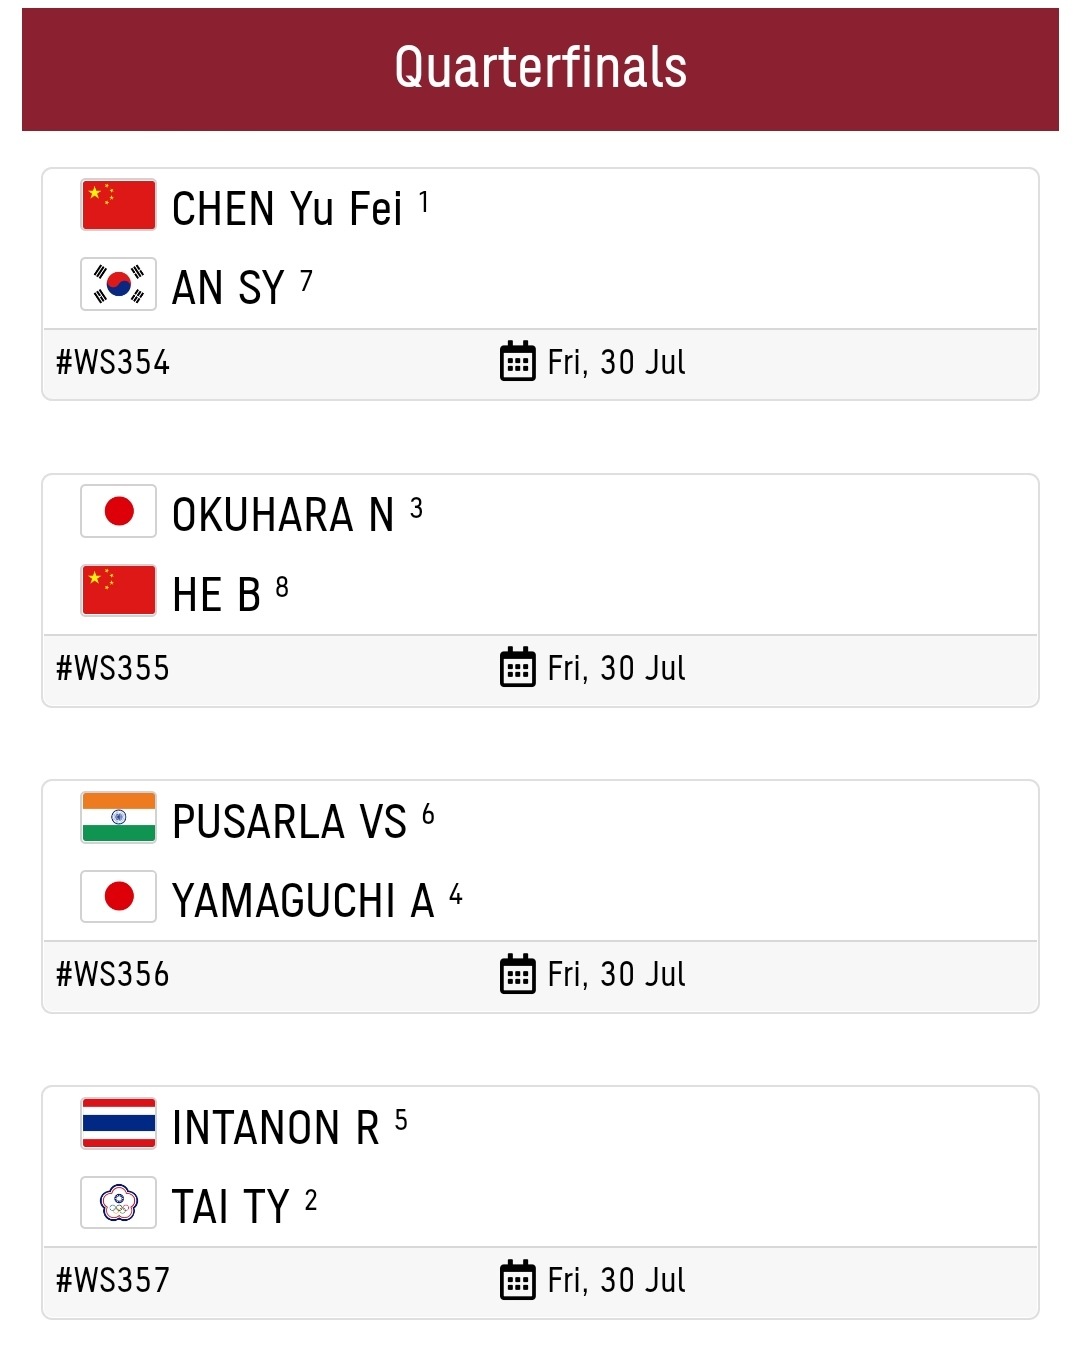This screenshot has height=1351, width=1080.
Task: Click calendar icon for match WS354
Action: click(x=517, y=361)
